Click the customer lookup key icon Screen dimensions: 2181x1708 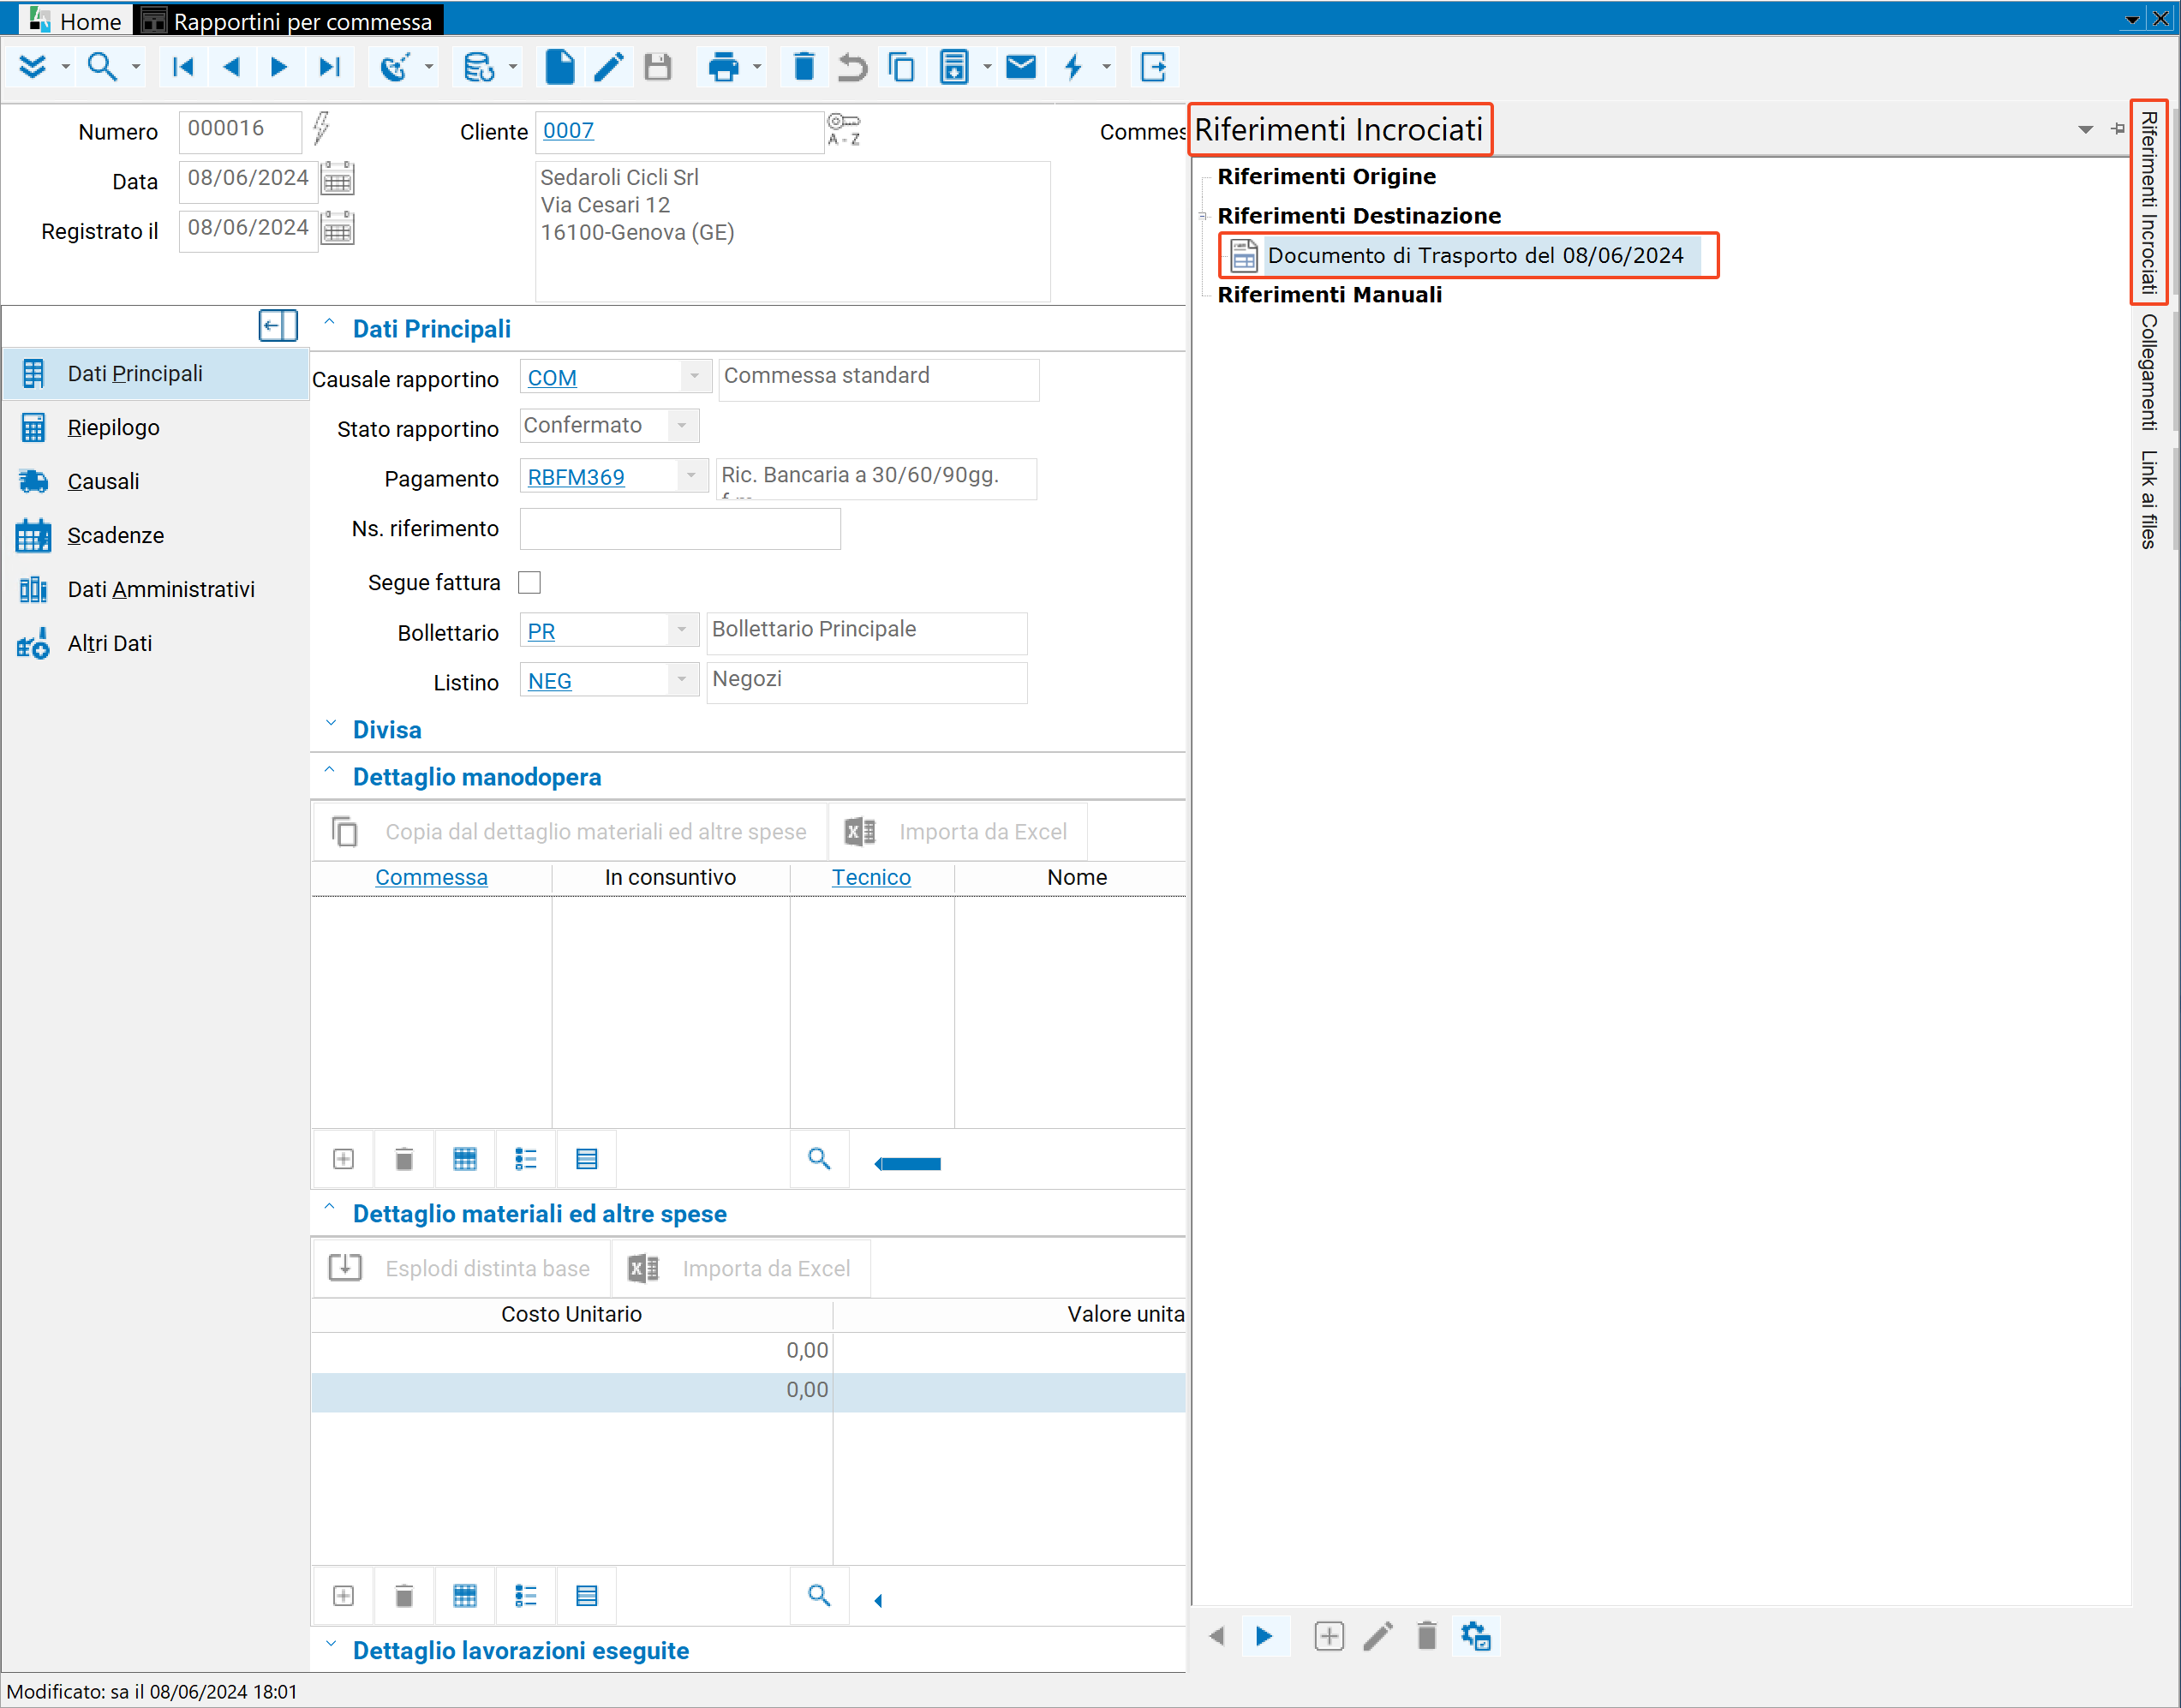[843, 130]
